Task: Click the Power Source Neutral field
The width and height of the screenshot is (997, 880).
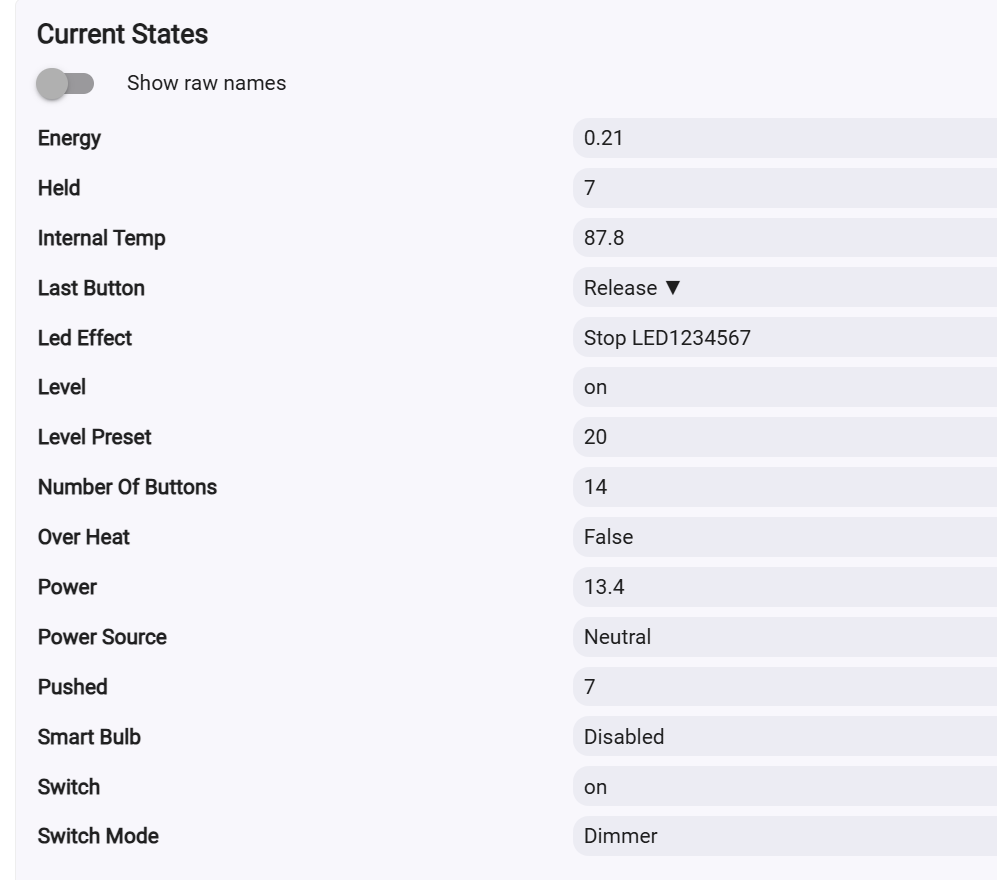Action: pos(785,637)
